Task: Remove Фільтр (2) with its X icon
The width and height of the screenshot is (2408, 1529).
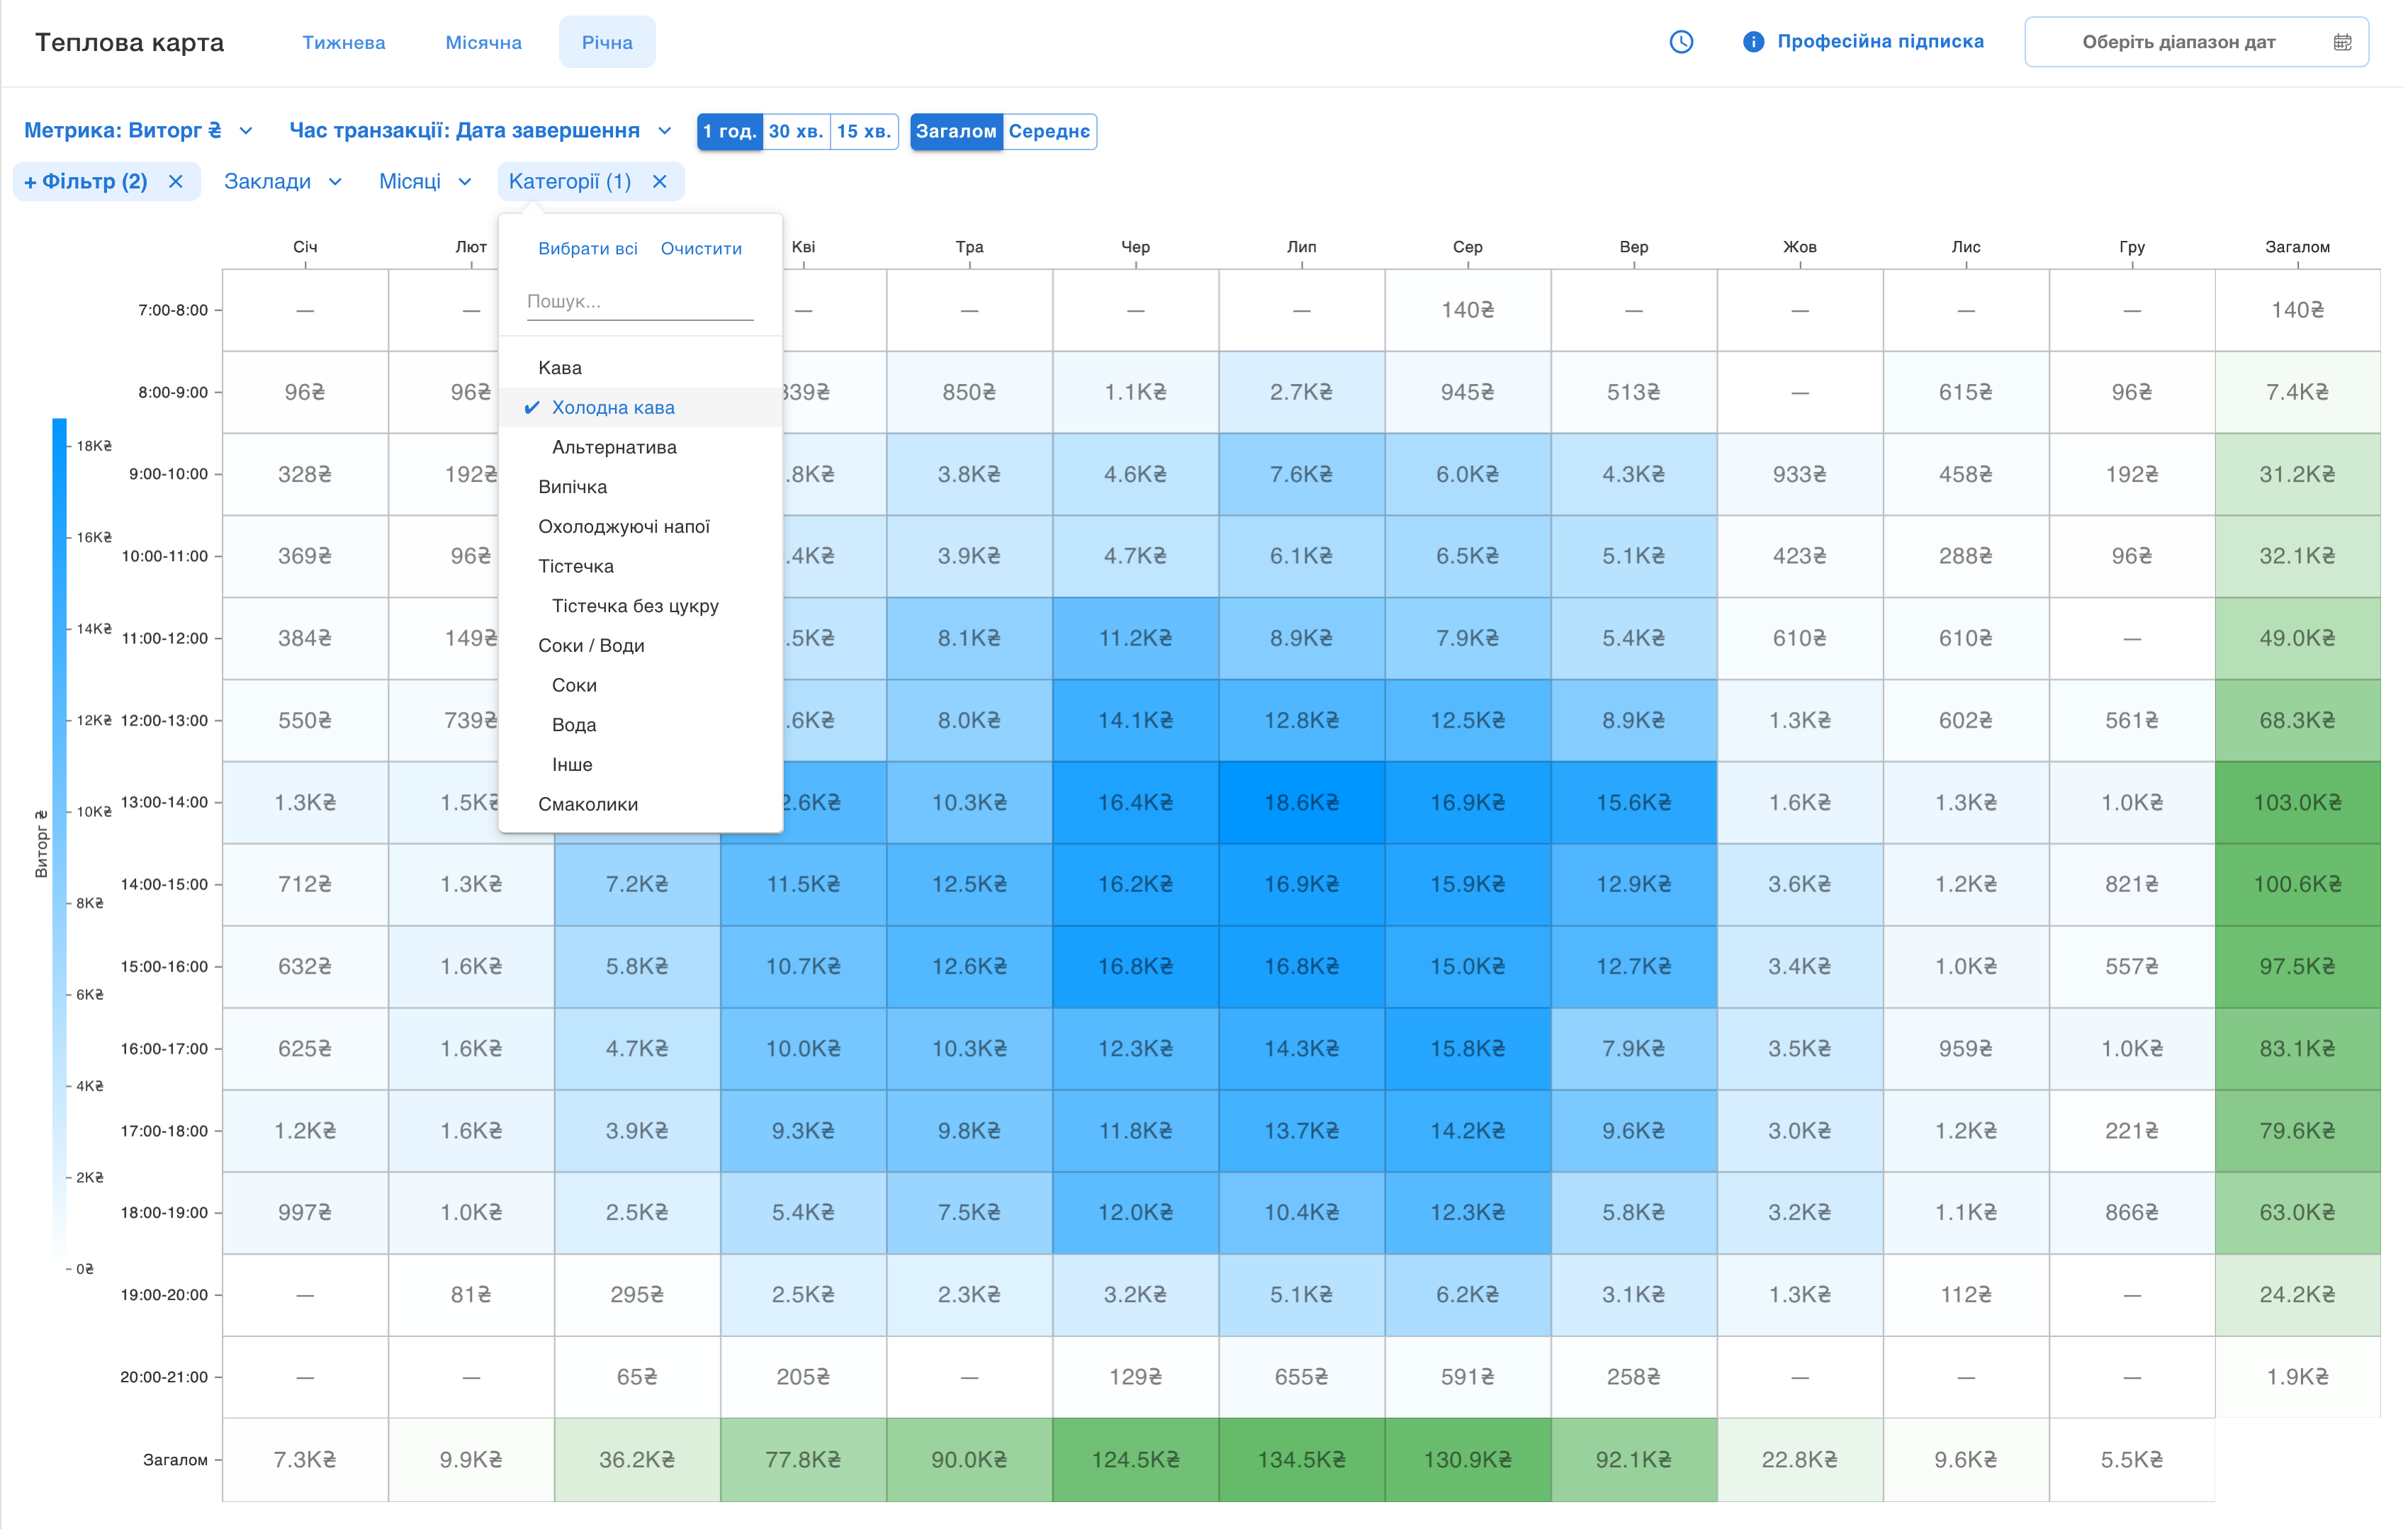Action: click(176, 182)
